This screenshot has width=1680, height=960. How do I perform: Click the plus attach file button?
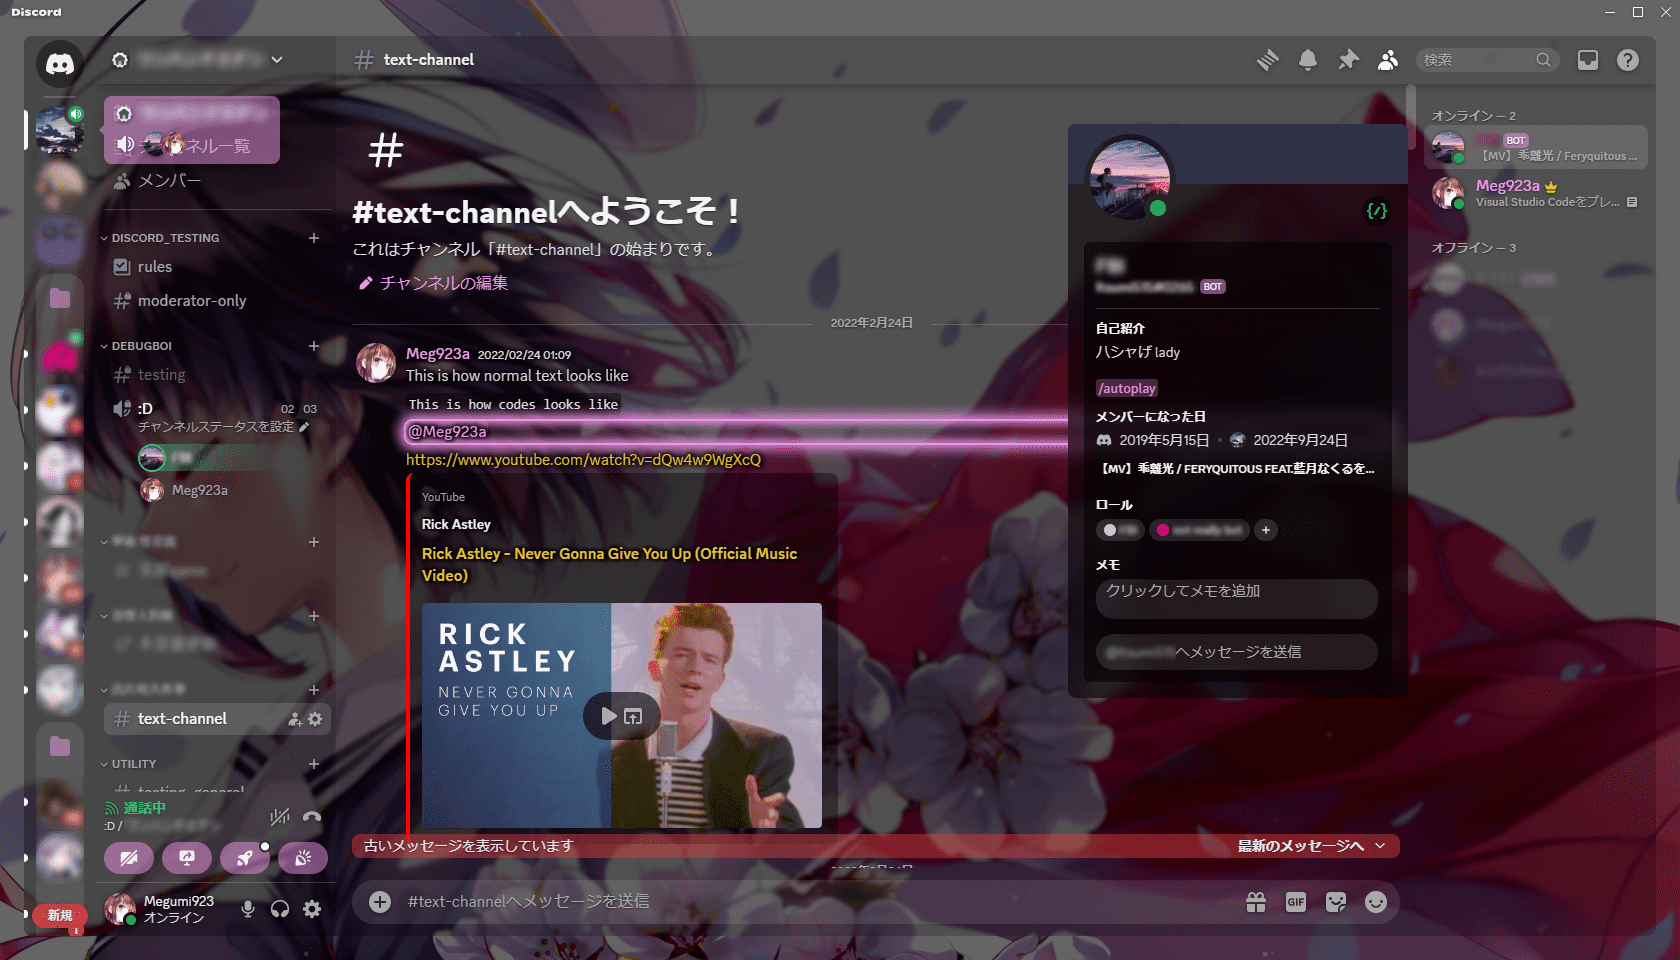pos(380,902)
